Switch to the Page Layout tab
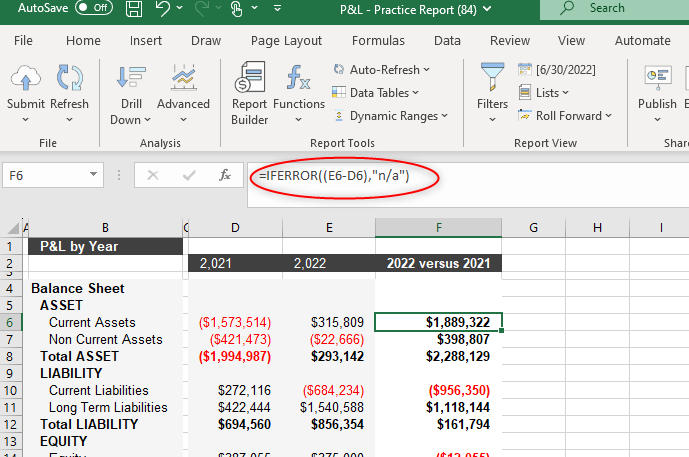Viewport: 689px width, 457px height. click(286, 41)
